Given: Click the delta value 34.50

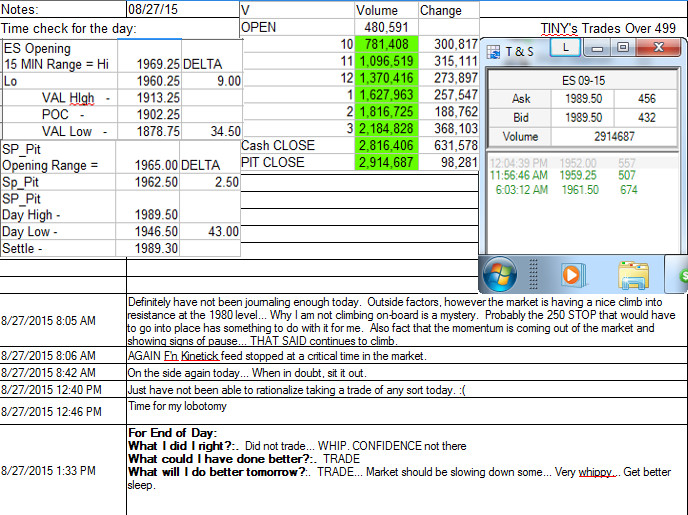Looking at the screenshot, I should click(x=212, y=132).
